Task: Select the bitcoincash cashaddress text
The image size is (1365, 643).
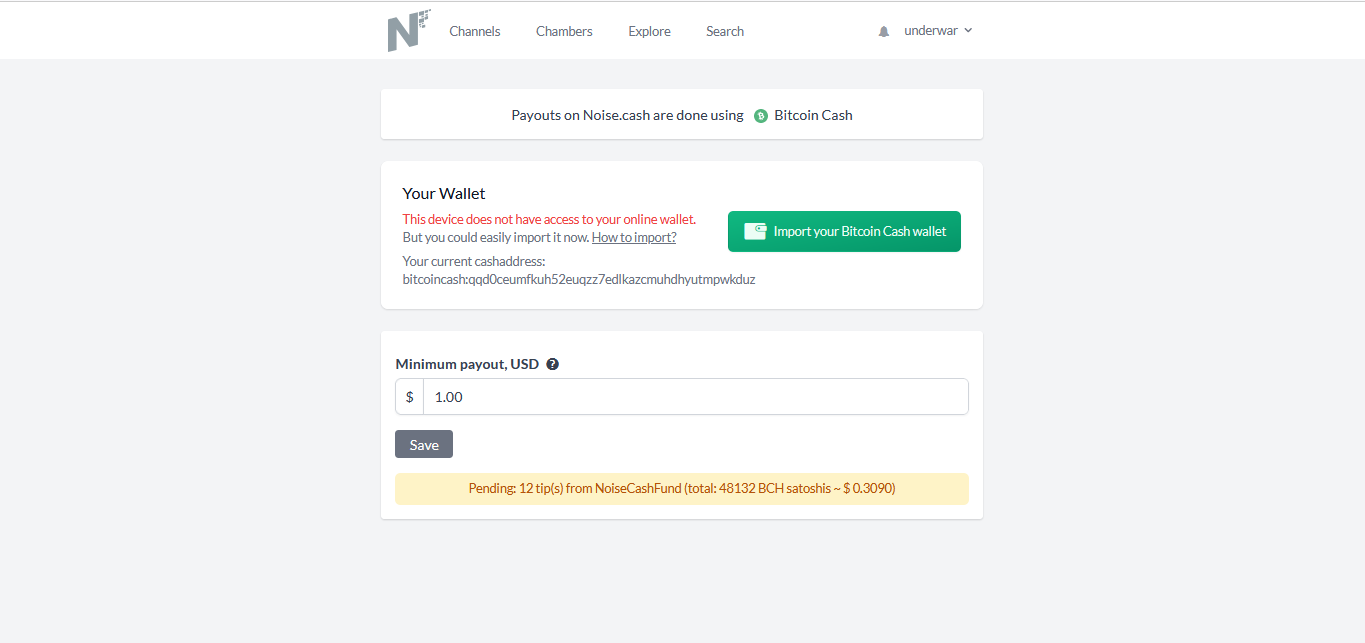Action: tap(579, 280)
